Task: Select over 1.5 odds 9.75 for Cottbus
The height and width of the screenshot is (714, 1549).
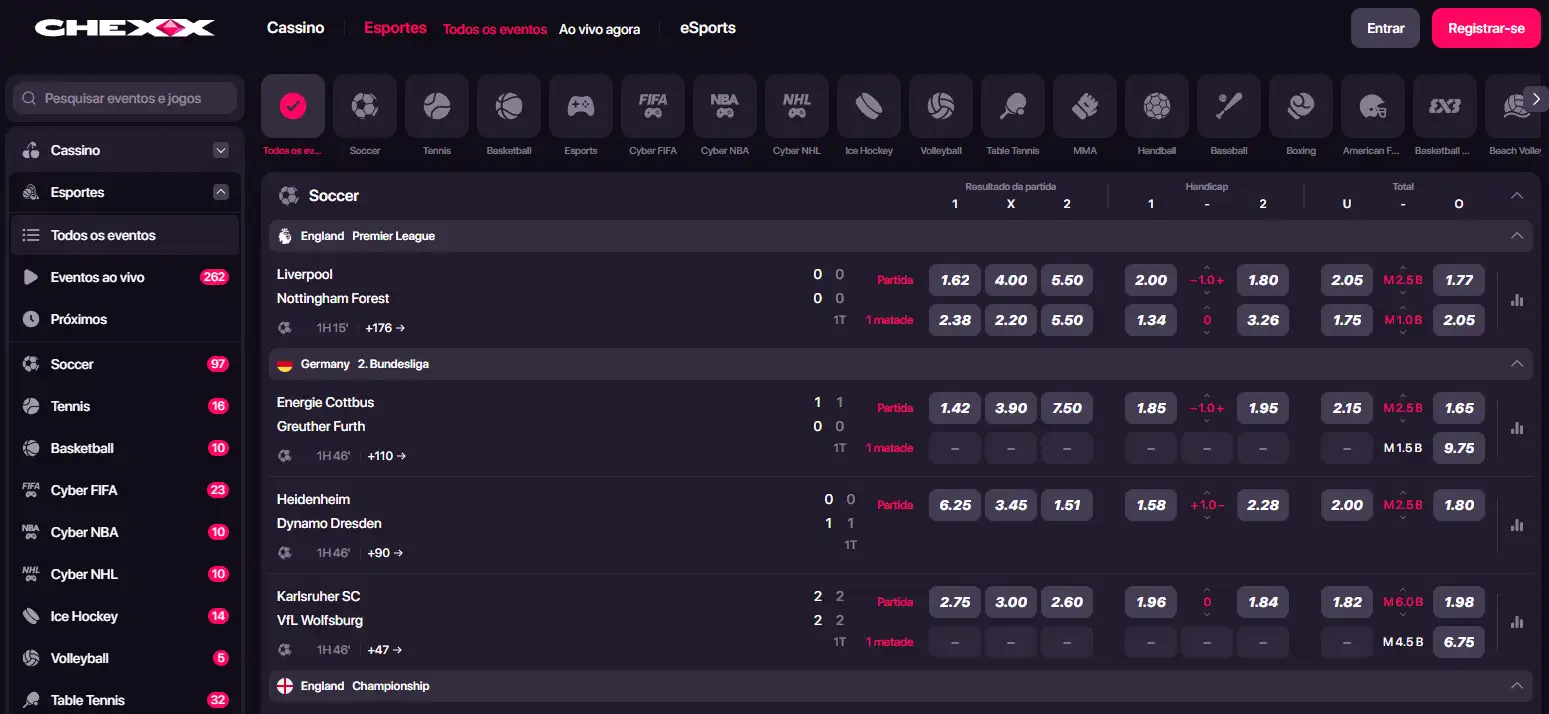Action: click(1459, 448)
